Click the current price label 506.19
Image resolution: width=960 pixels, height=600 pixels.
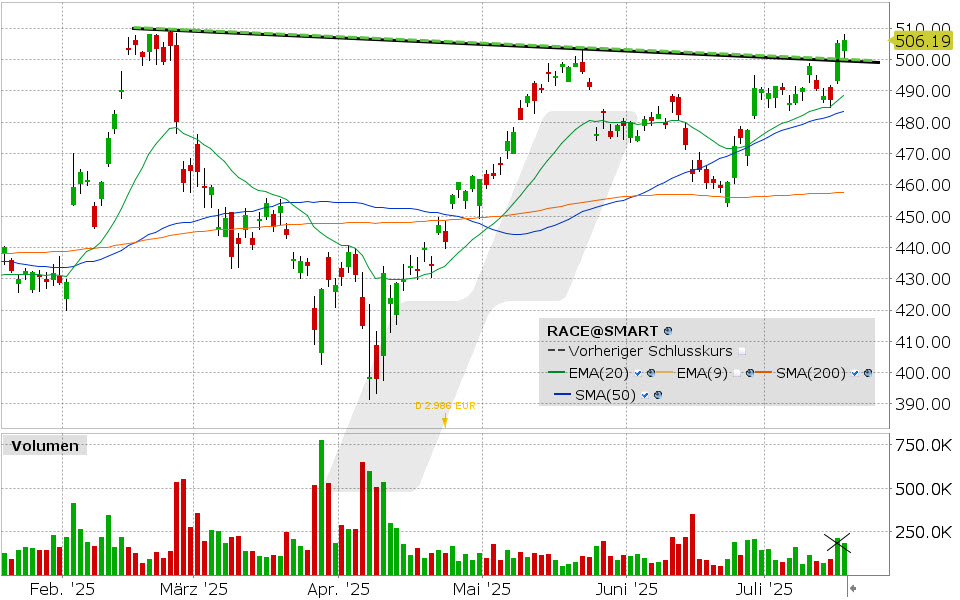(923, 41)
